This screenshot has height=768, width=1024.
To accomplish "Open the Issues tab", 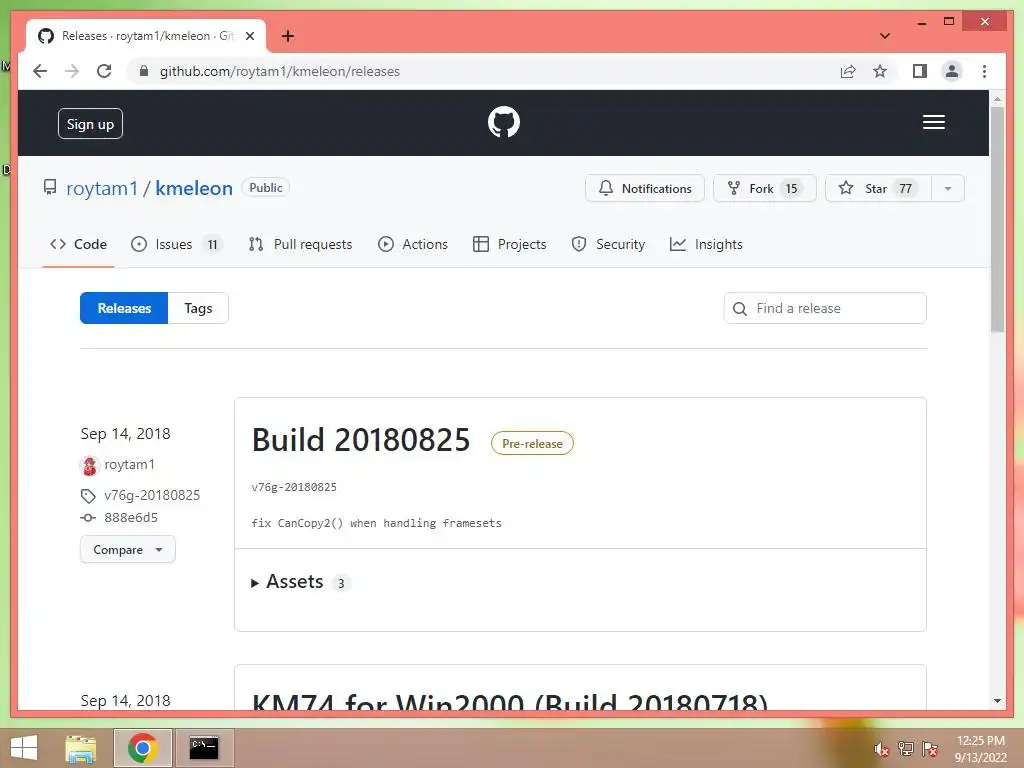I will pos(176,244).
